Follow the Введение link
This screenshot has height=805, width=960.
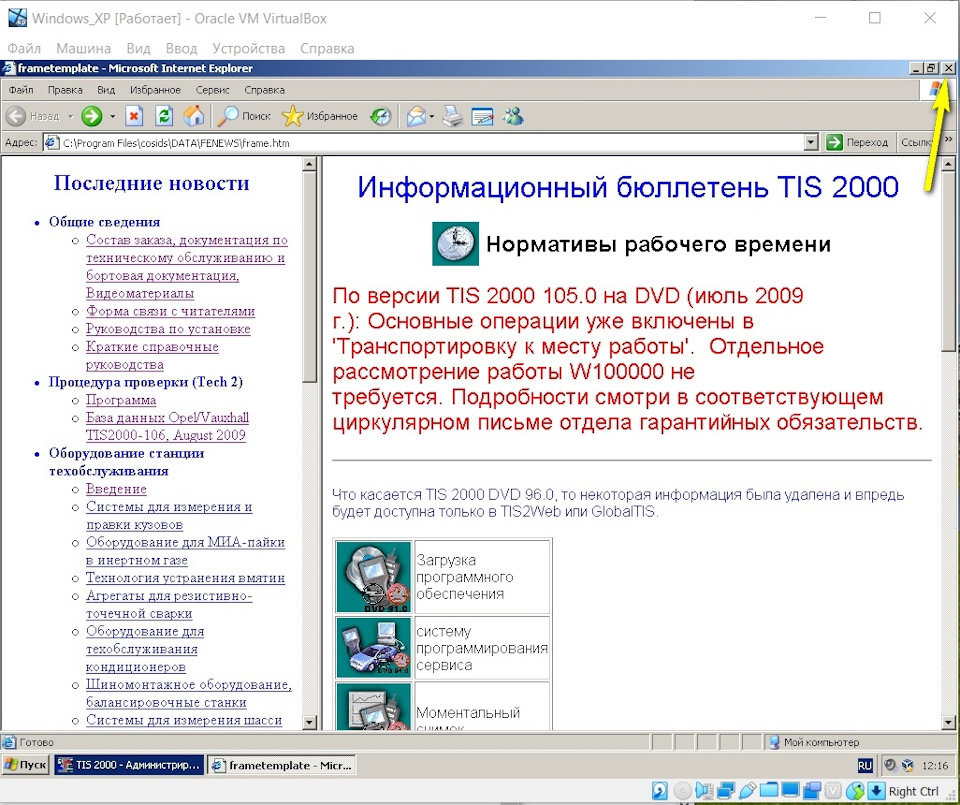(116, 489)
